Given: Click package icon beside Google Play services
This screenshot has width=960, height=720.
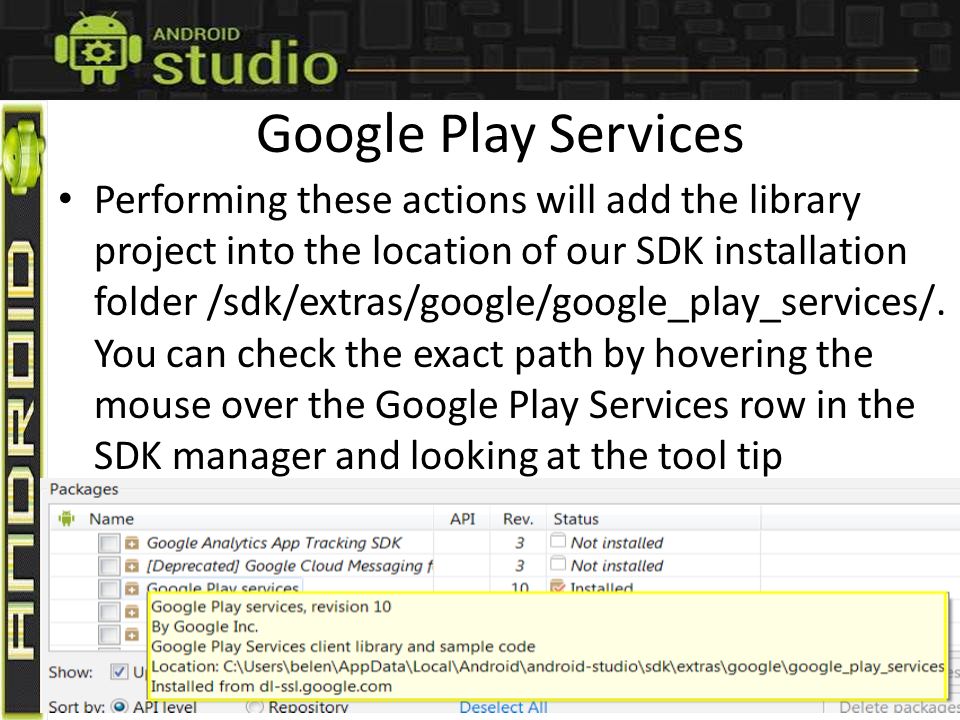Looking at the screenshot, I should point(132,589).
